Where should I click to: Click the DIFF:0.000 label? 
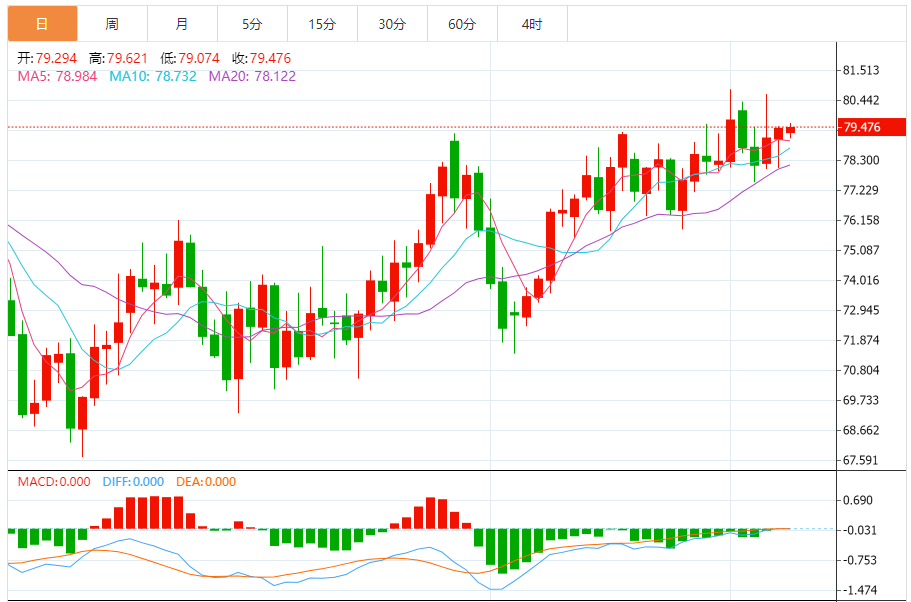tap(133, 482)
